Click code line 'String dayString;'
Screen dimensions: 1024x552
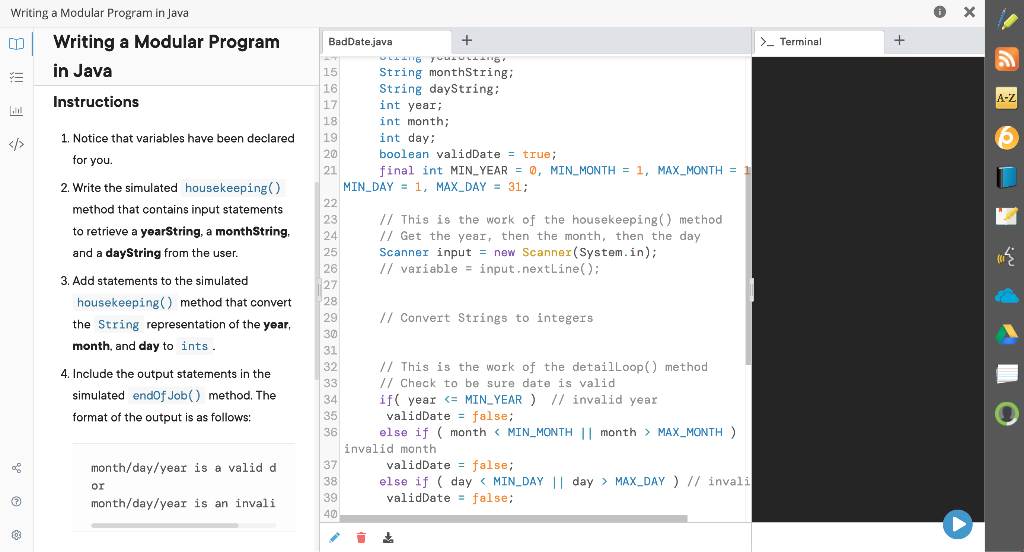pos(439,89)
